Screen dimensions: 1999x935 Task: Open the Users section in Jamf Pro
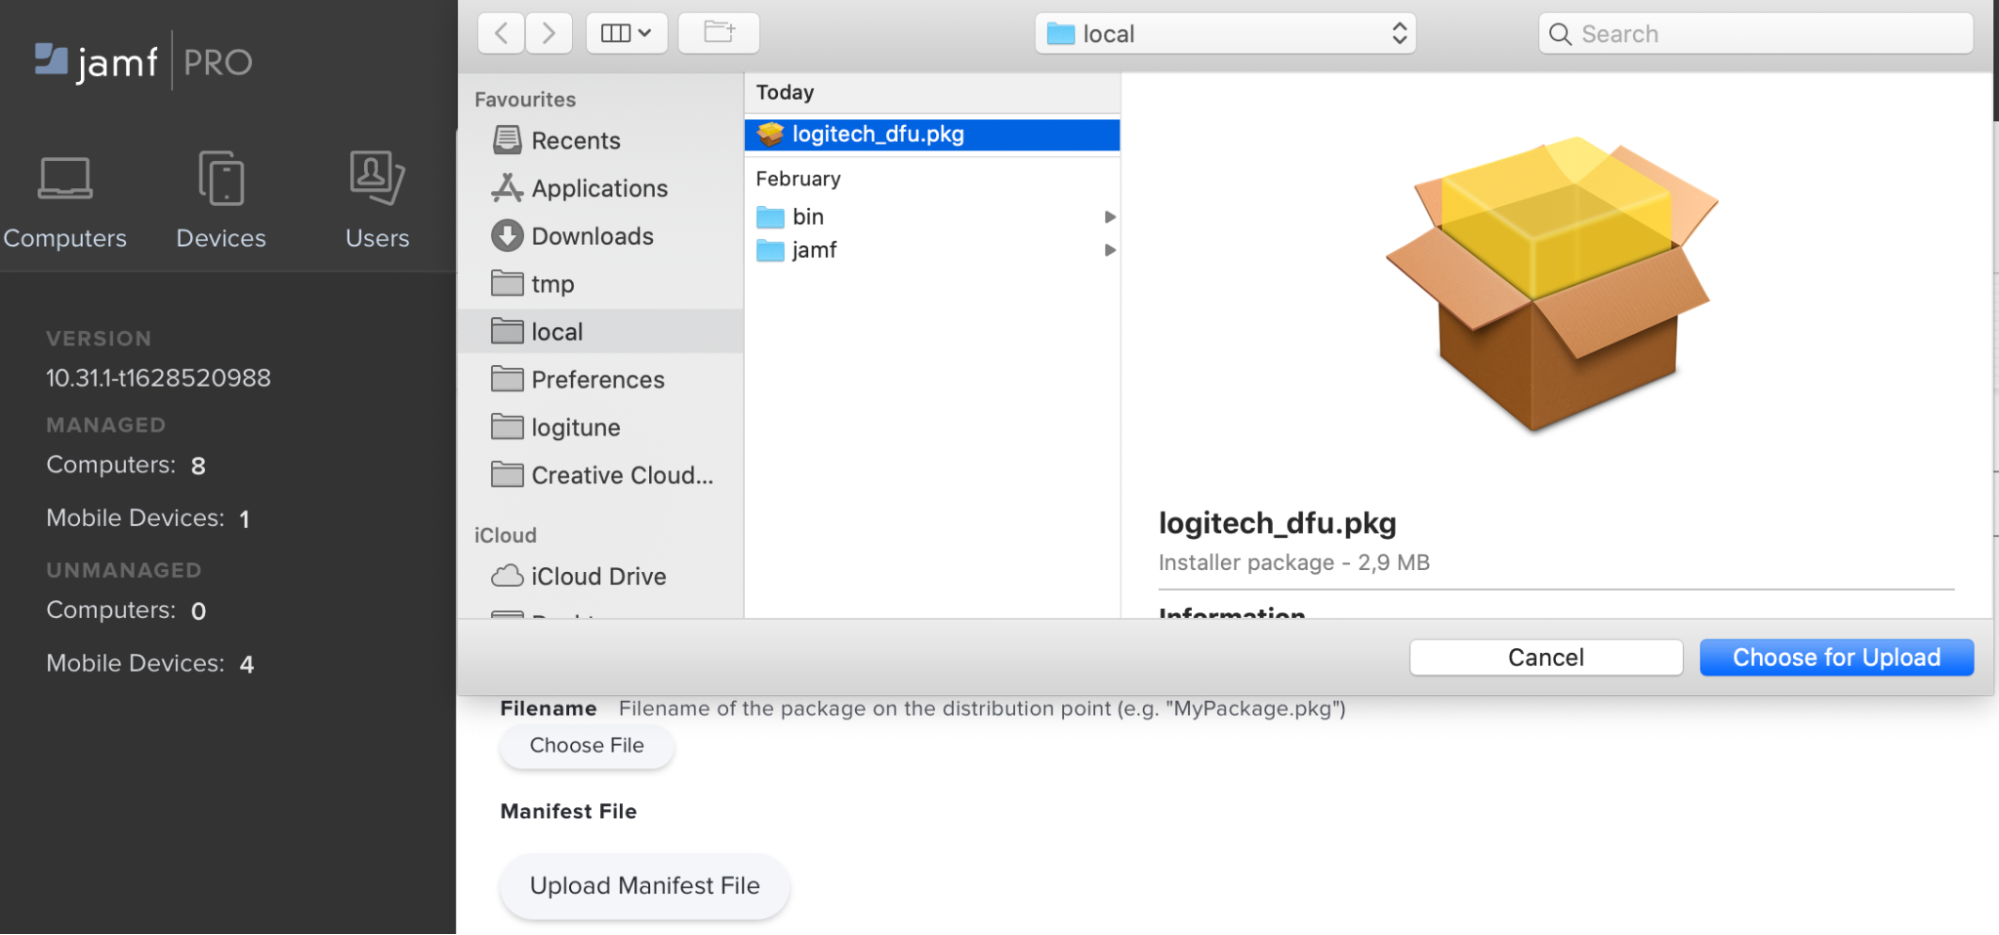pos(377,203)
